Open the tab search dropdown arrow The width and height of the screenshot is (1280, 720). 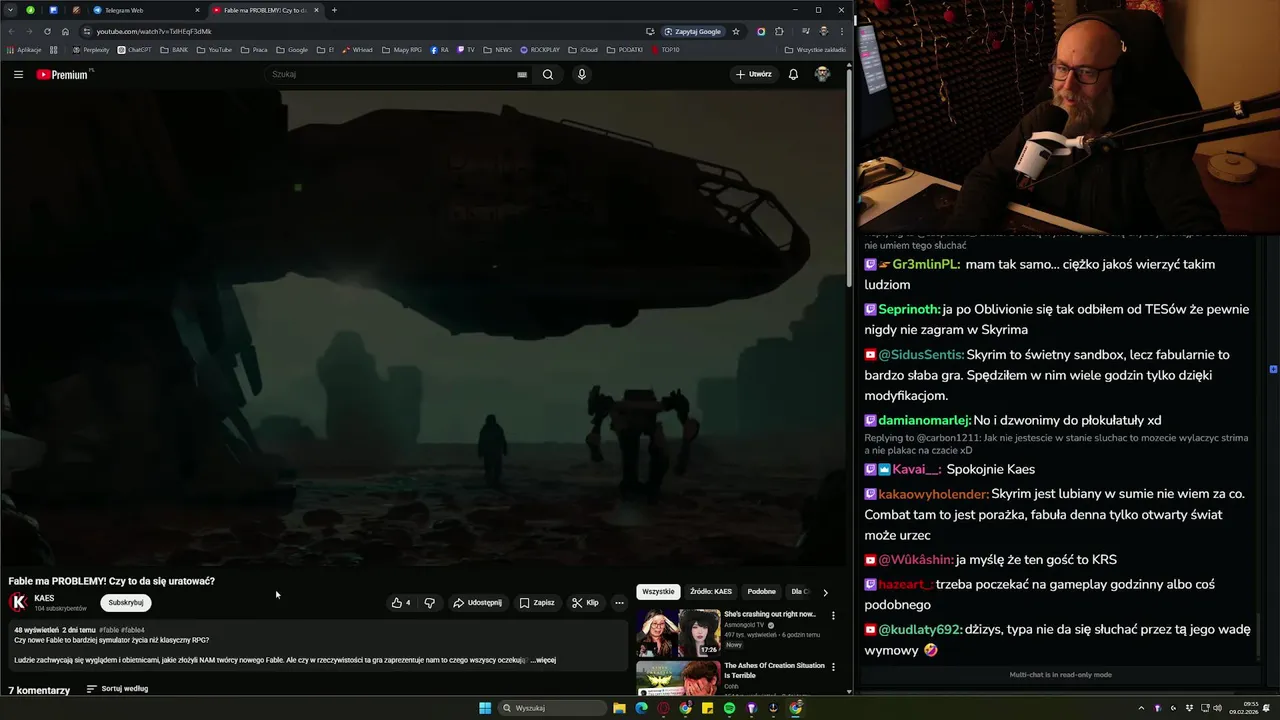pyautogui.click(x=9, y=10)
